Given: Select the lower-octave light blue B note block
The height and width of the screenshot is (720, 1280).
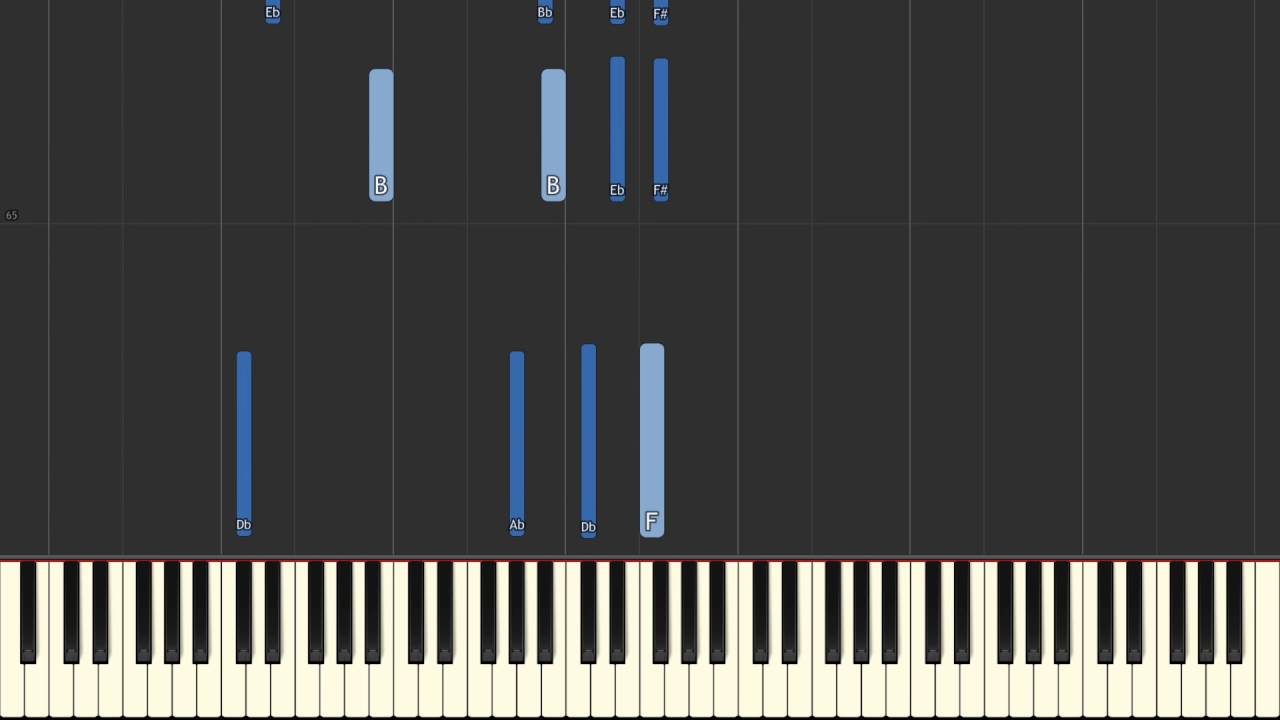Looking at the screenshot, I should (x=381, y=135).
